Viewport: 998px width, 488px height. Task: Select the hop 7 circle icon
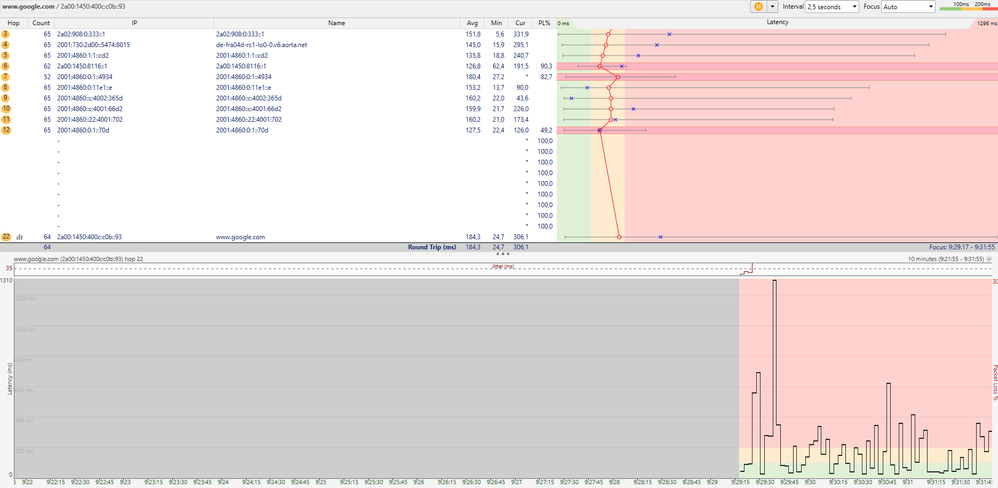click(x=6, y=76)
